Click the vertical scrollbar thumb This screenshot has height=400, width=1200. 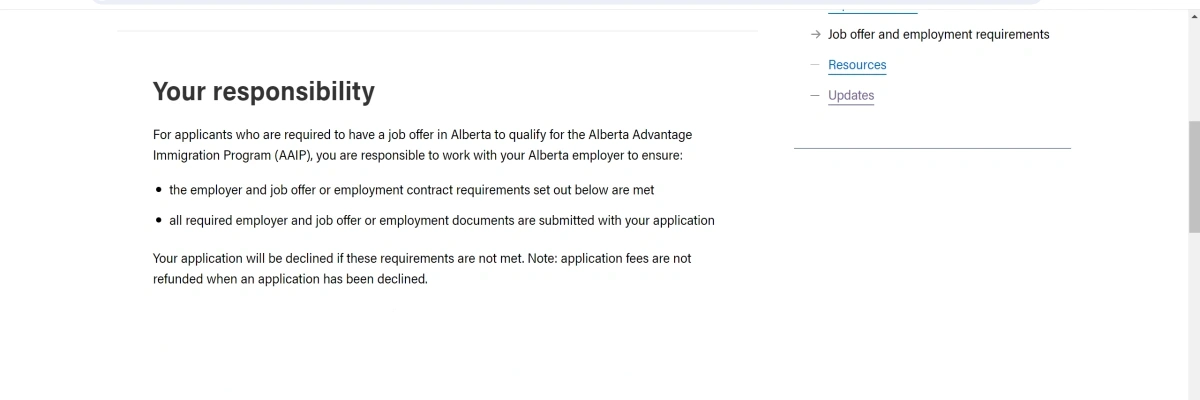point(1193,177)
